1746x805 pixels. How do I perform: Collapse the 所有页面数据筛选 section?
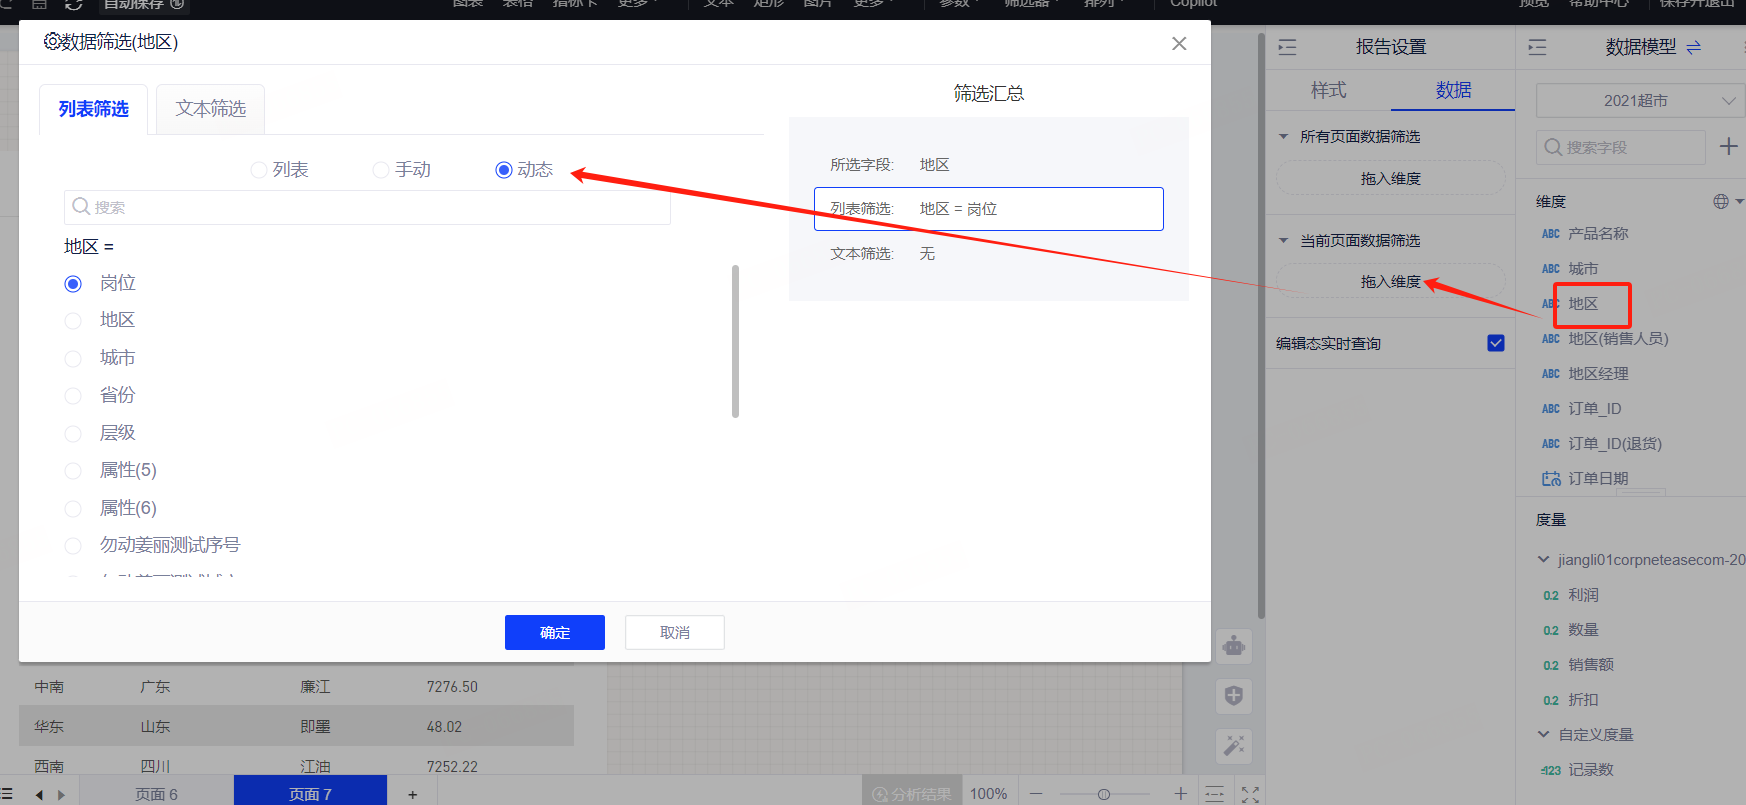1283,137
